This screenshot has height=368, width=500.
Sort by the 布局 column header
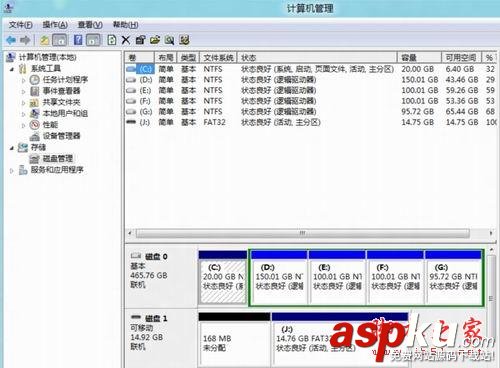coord(166,57)
